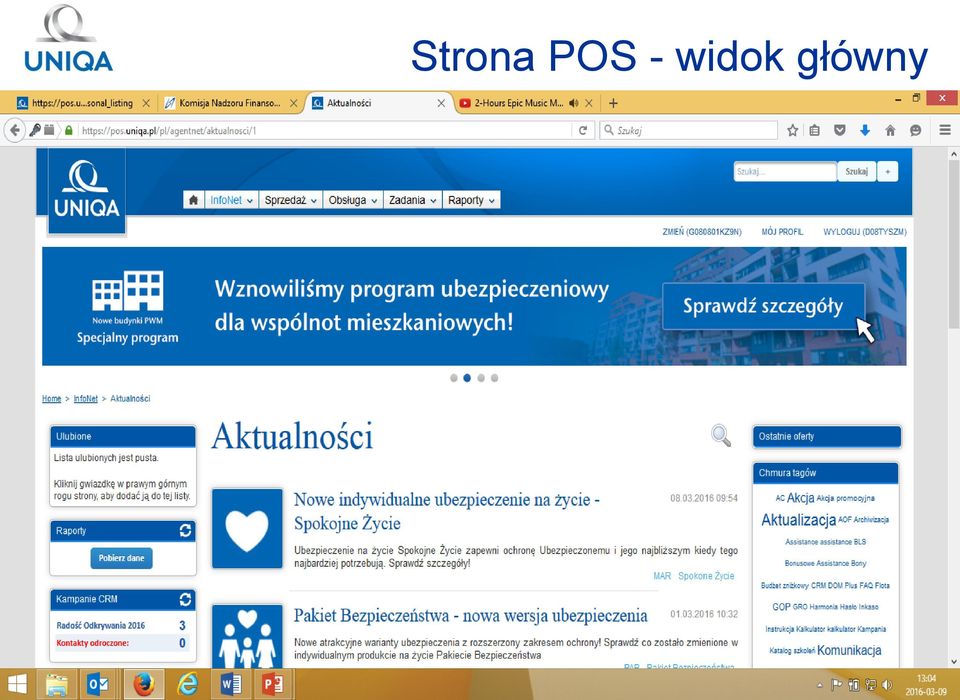Refresh the Kampanie CRM panel
Screen dimensions: 960x700
(186, 600)
